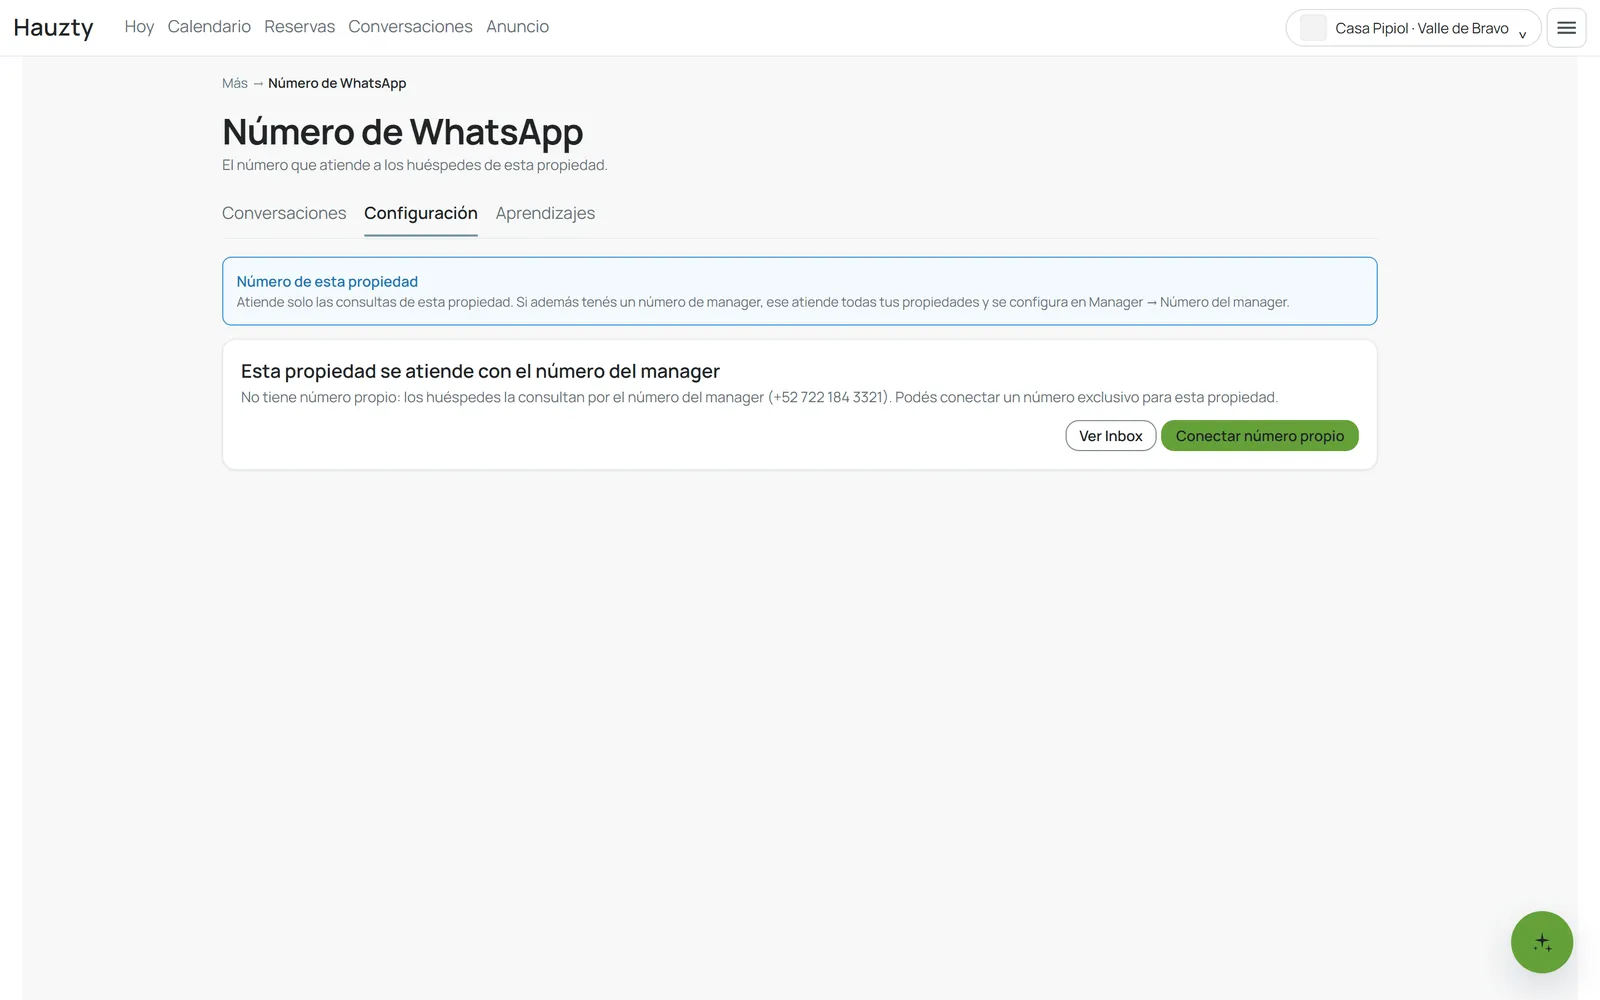Click the 'No tiene número propio' description text
Viewport: 1600px width, 1000px height.
click(759, 397)
